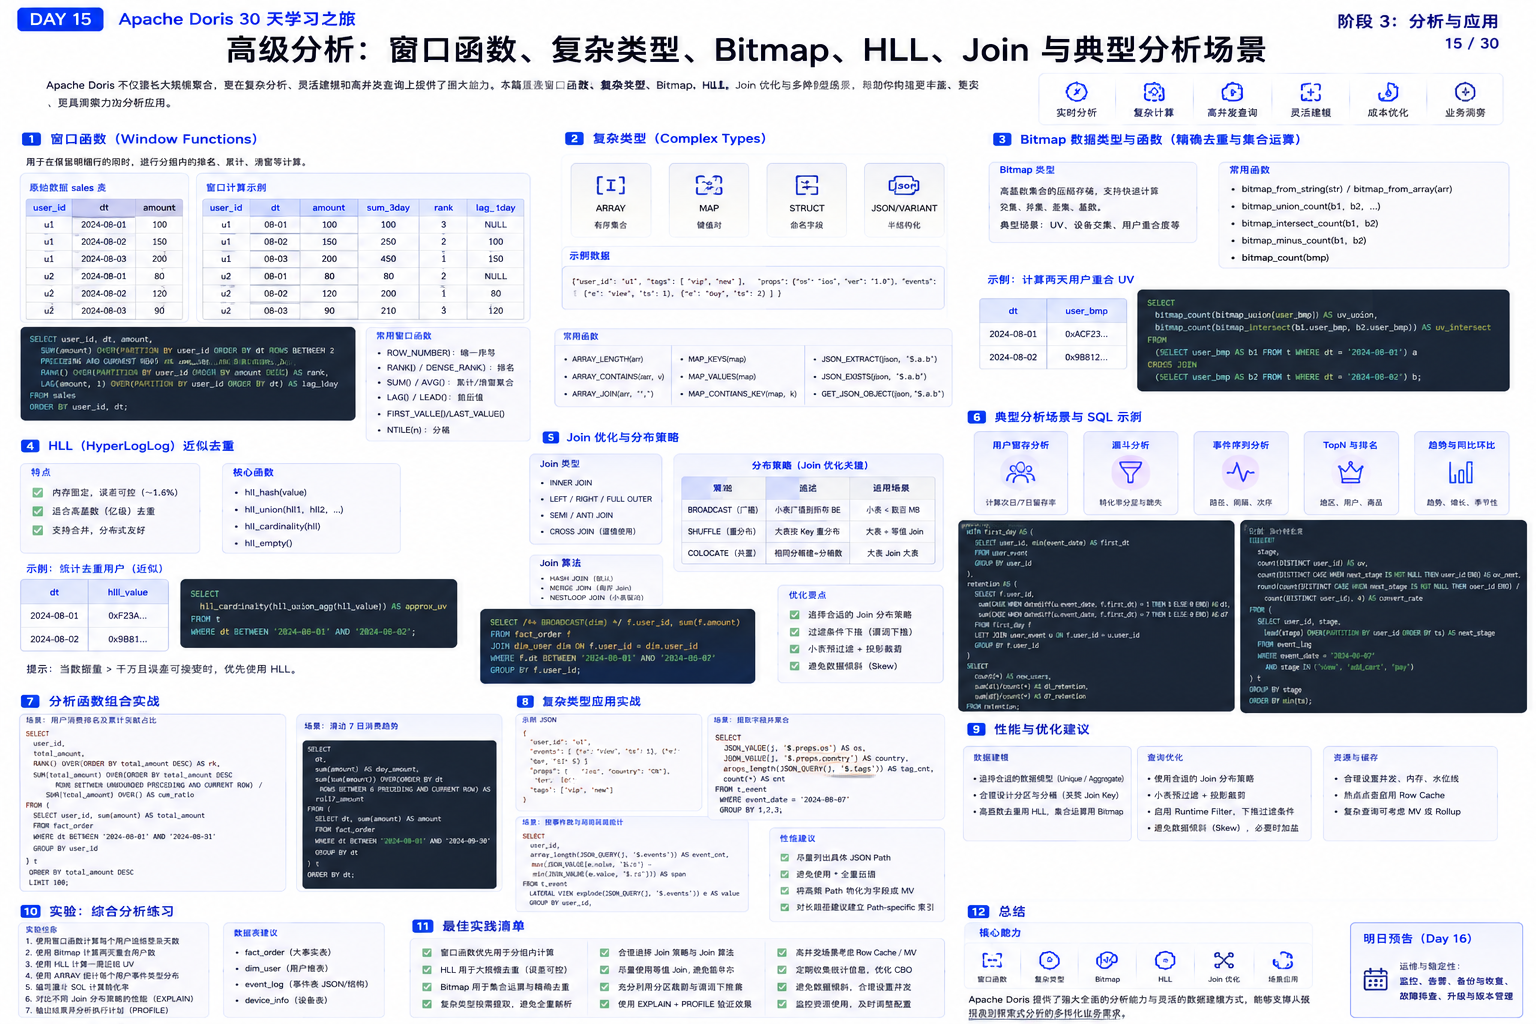
Task: Check the 窗口函数优先用于分组内计算 item
Action: (x=427, y=953)
